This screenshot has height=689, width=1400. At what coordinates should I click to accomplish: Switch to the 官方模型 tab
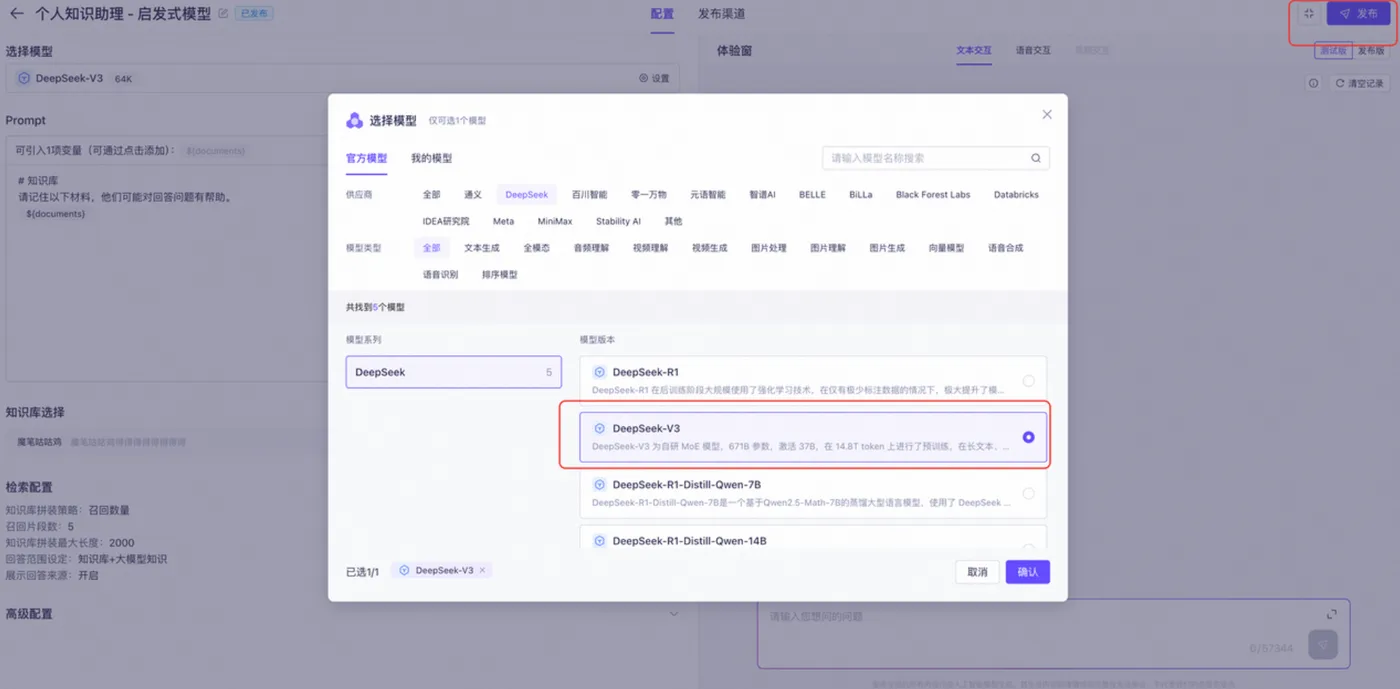366,158
